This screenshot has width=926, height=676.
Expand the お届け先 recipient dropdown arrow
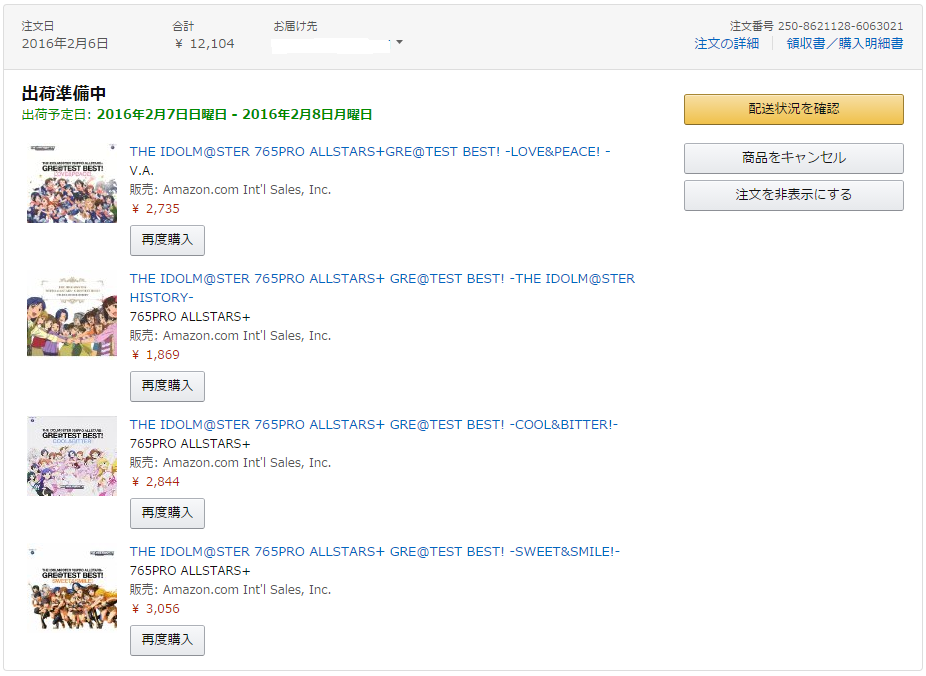tap(400, 43)
